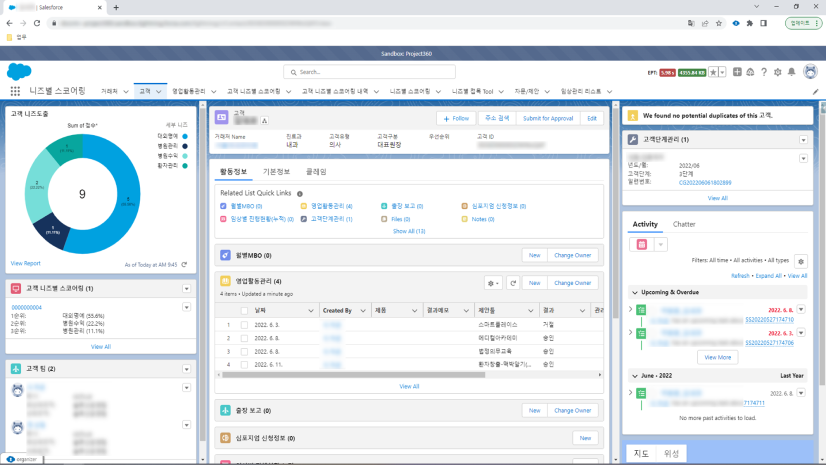This screenshot has width=826, height=465.
Task: Click the edit navigation pencil icon
Action: tap(815, 92)
